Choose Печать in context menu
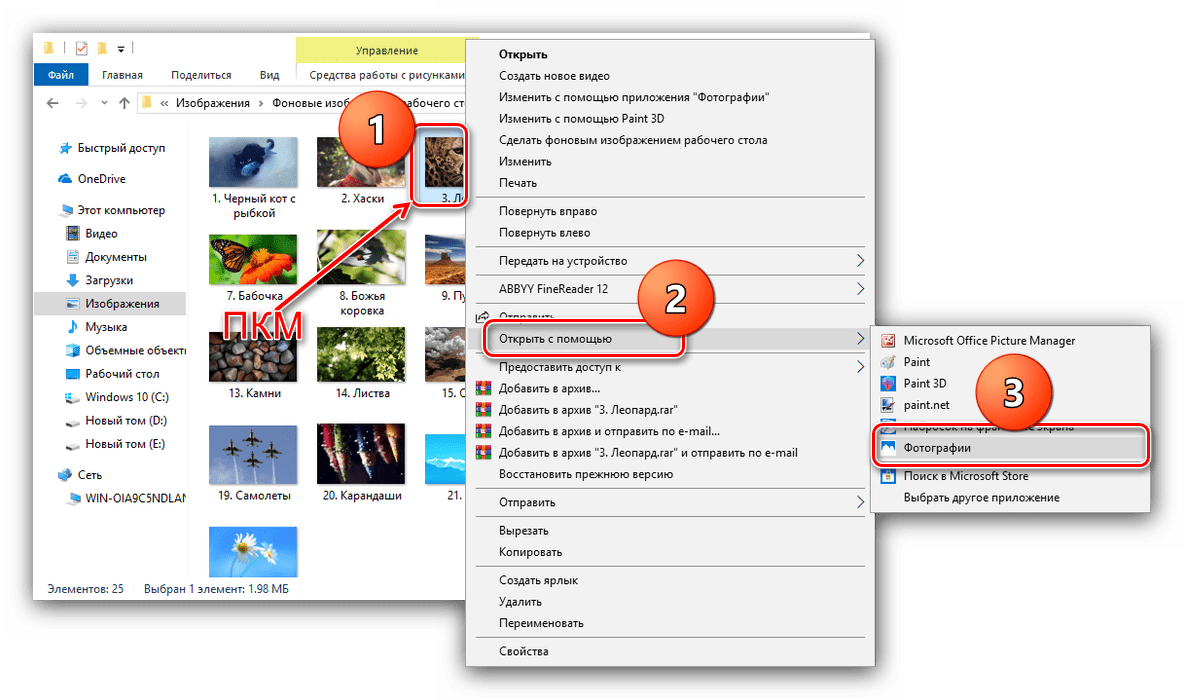This screenshot has height=700, width=1184. (x=518, y=183)
